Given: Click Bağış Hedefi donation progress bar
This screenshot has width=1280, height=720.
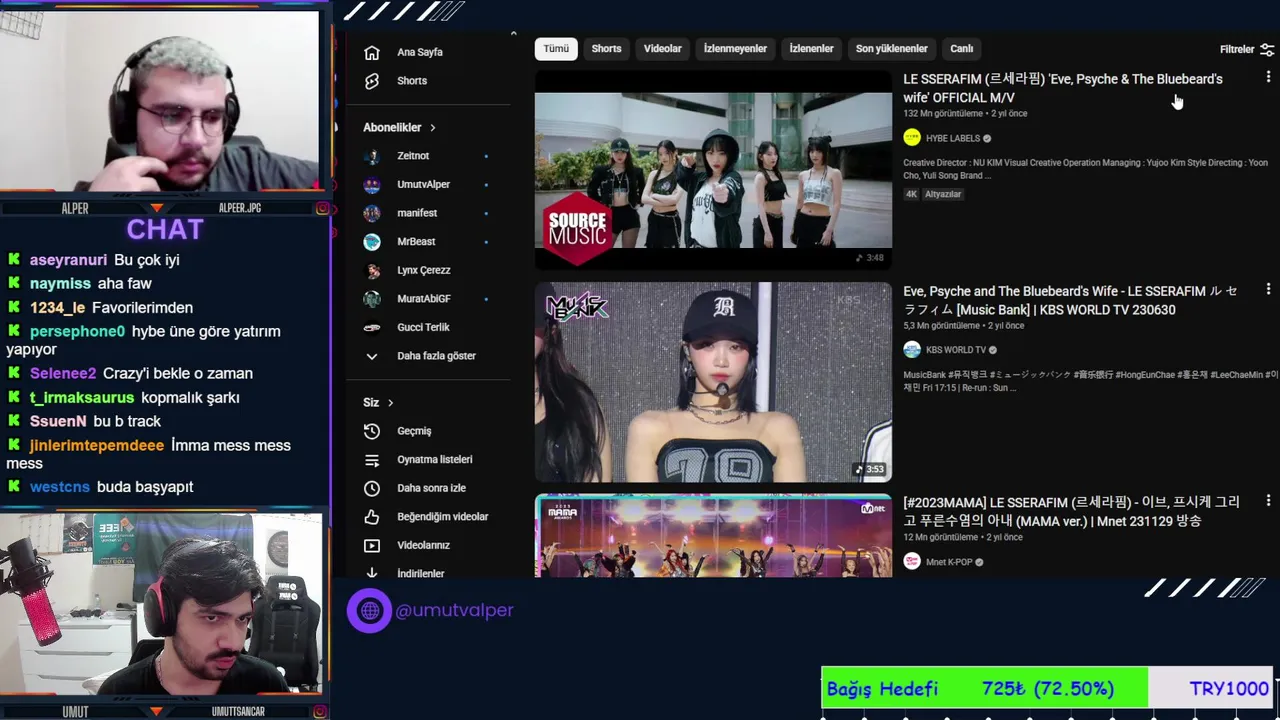Looking at the screenshot, I should coord(1047,689).
